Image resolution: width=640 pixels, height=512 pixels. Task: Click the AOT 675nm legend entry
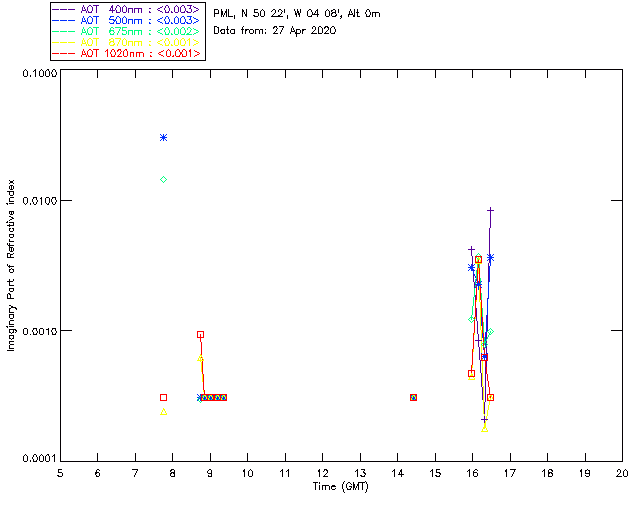(126, 31)
